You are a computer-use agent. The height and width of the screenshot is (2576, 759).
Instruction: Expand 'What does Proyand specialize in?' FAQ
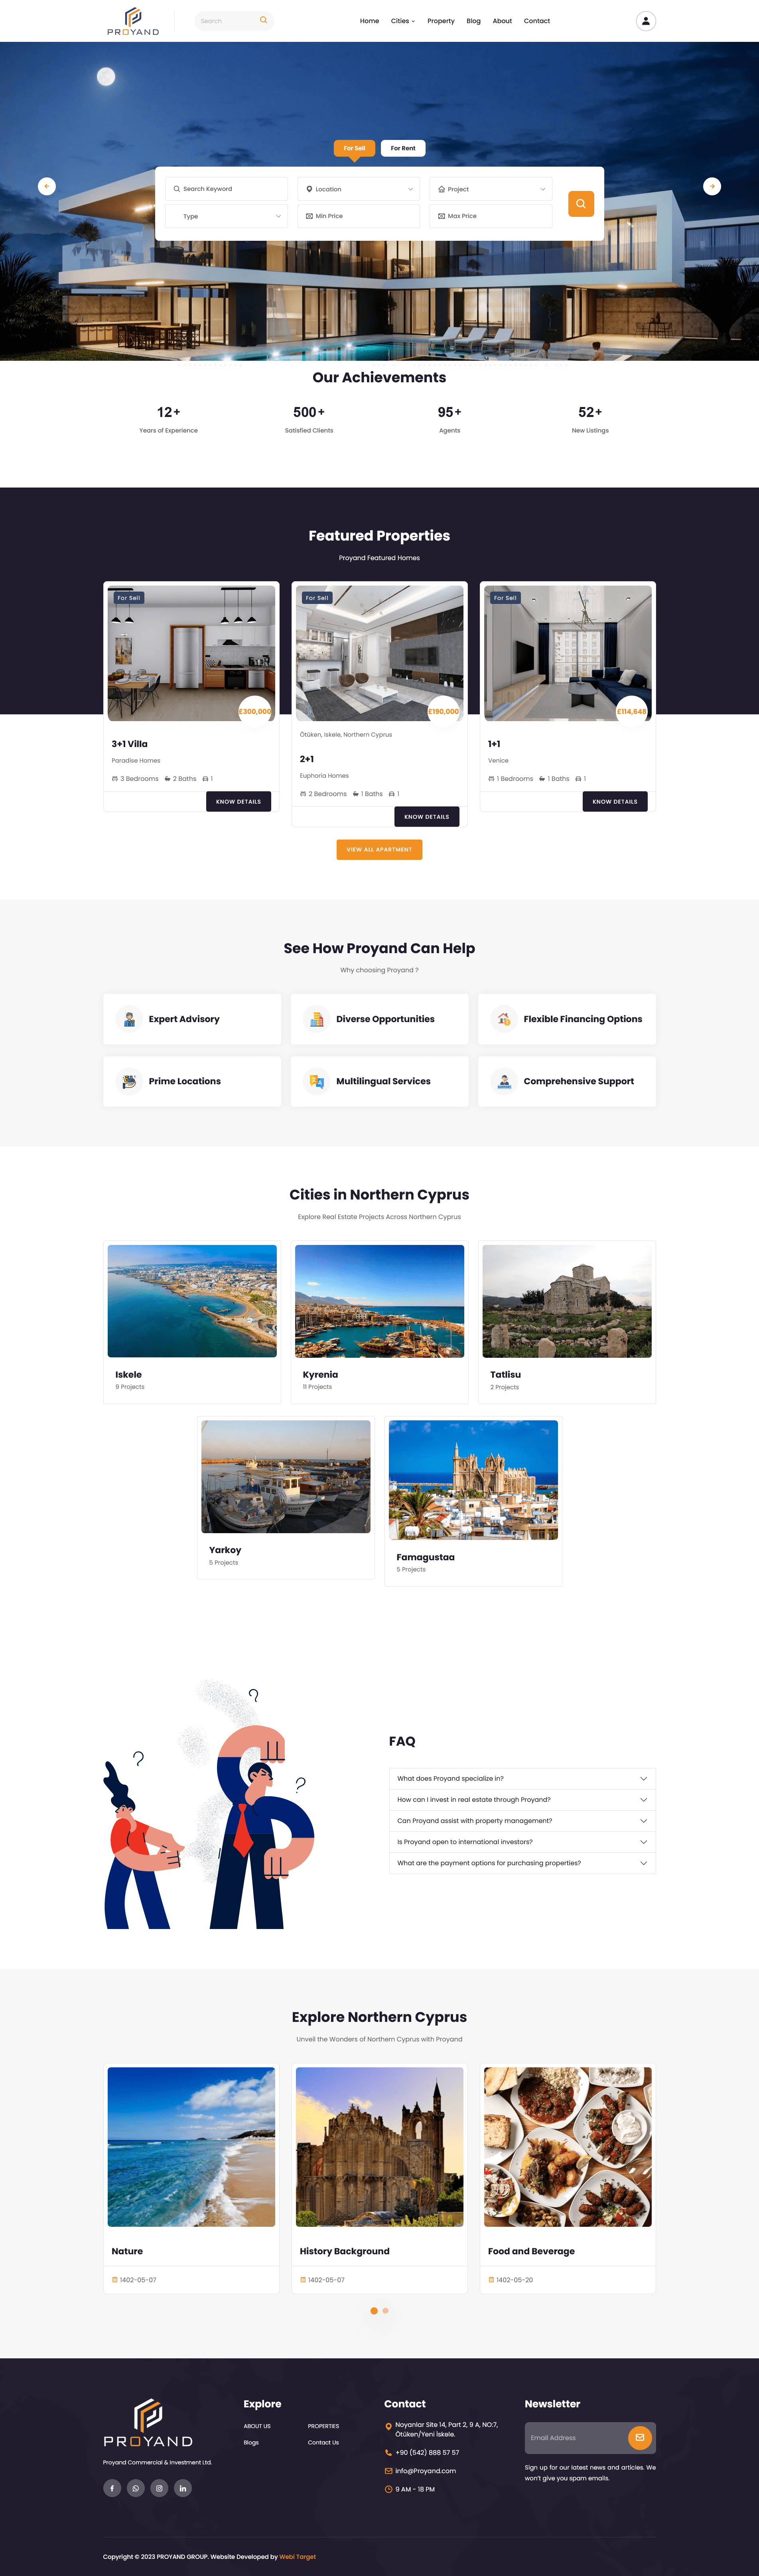tap(522, 1779)
